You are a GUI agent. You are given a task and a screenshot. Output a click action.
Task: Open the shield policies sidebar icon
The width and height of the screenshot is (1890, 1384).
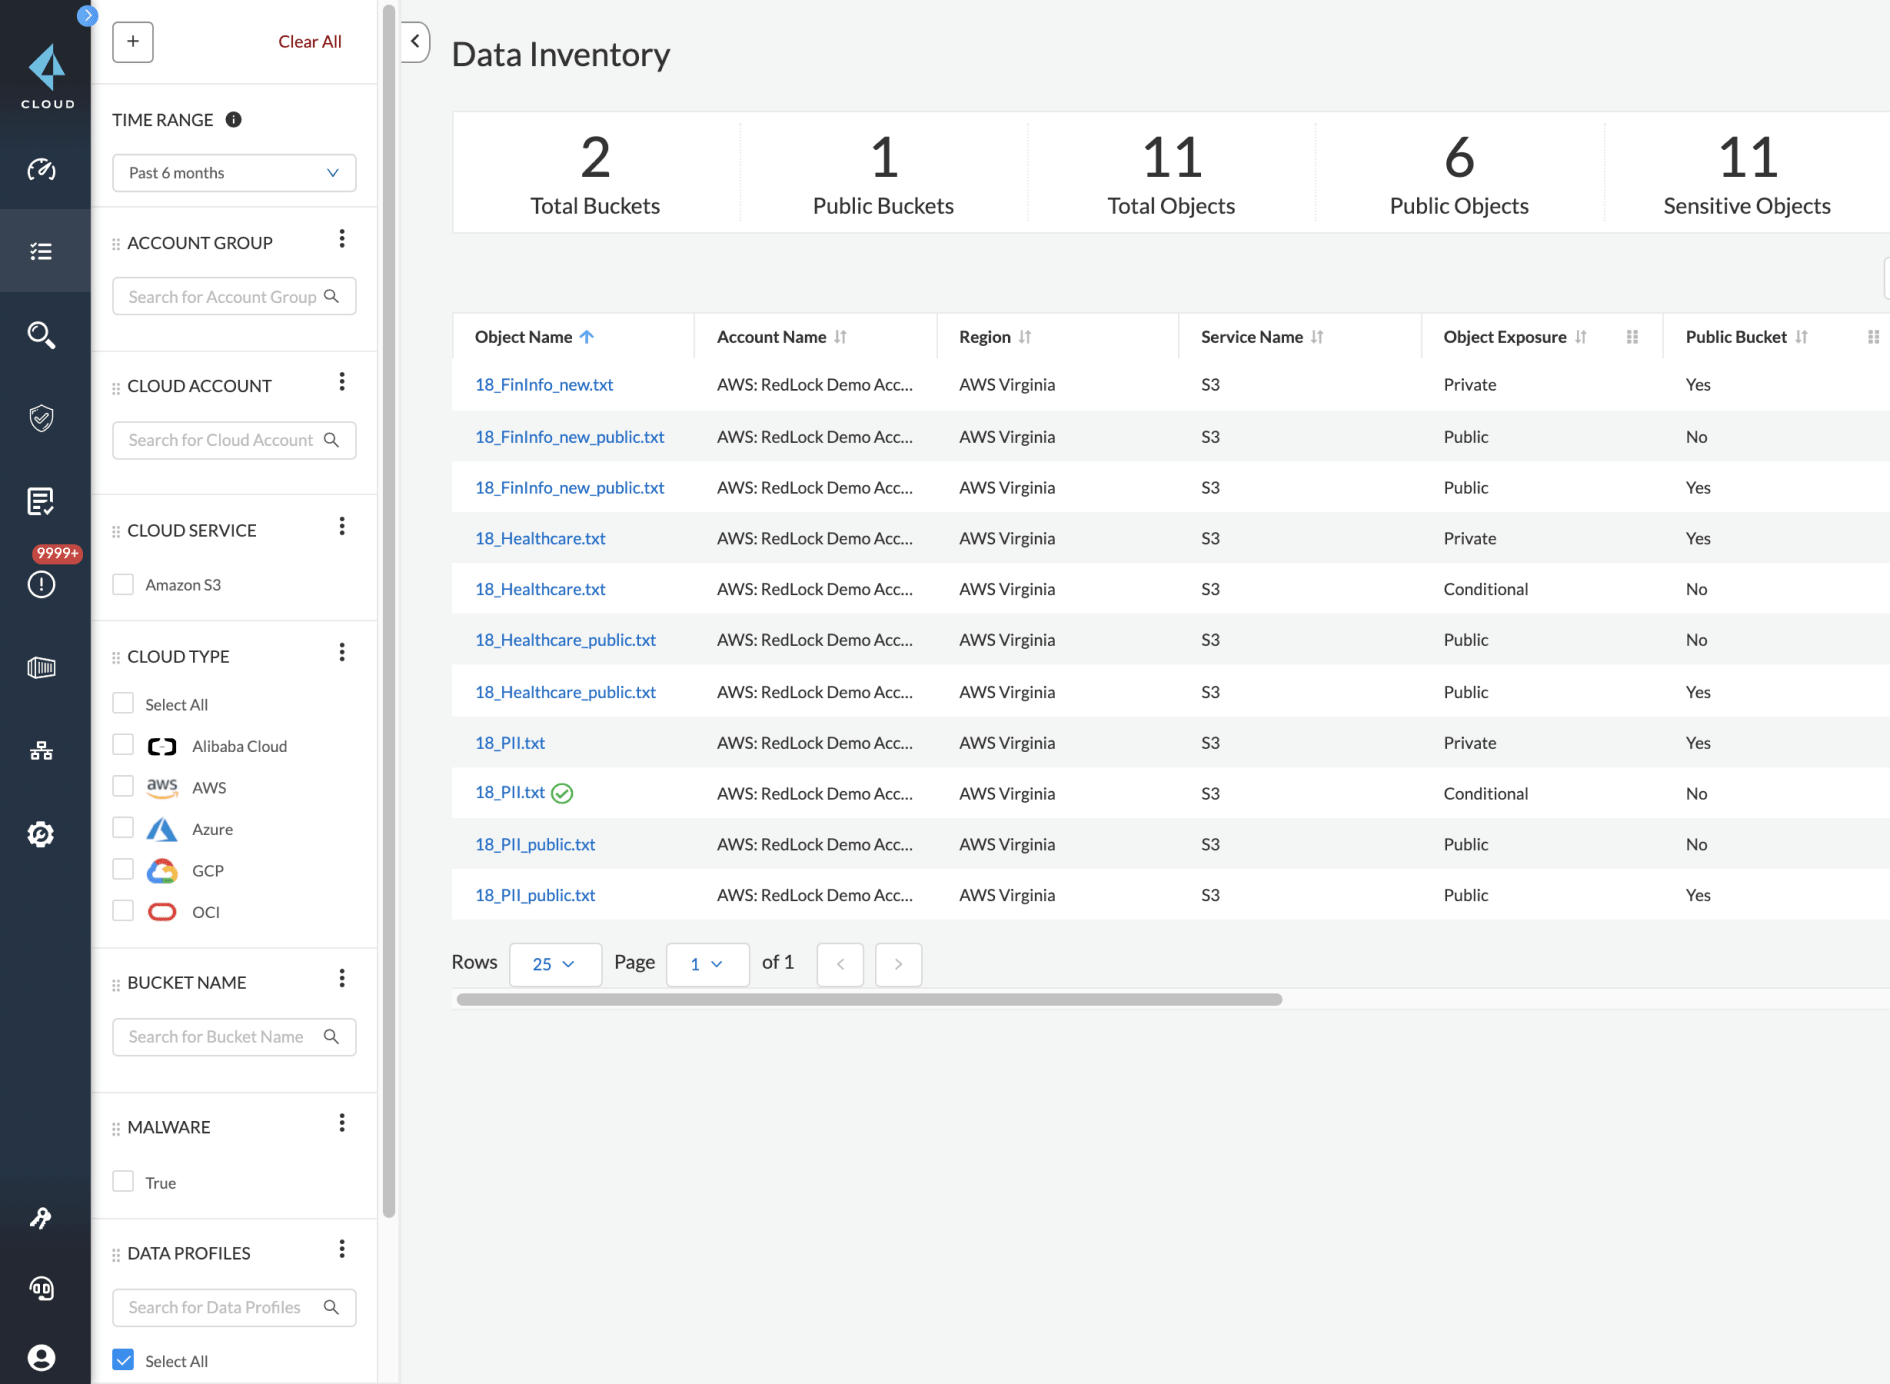click(x=41, y=418)
